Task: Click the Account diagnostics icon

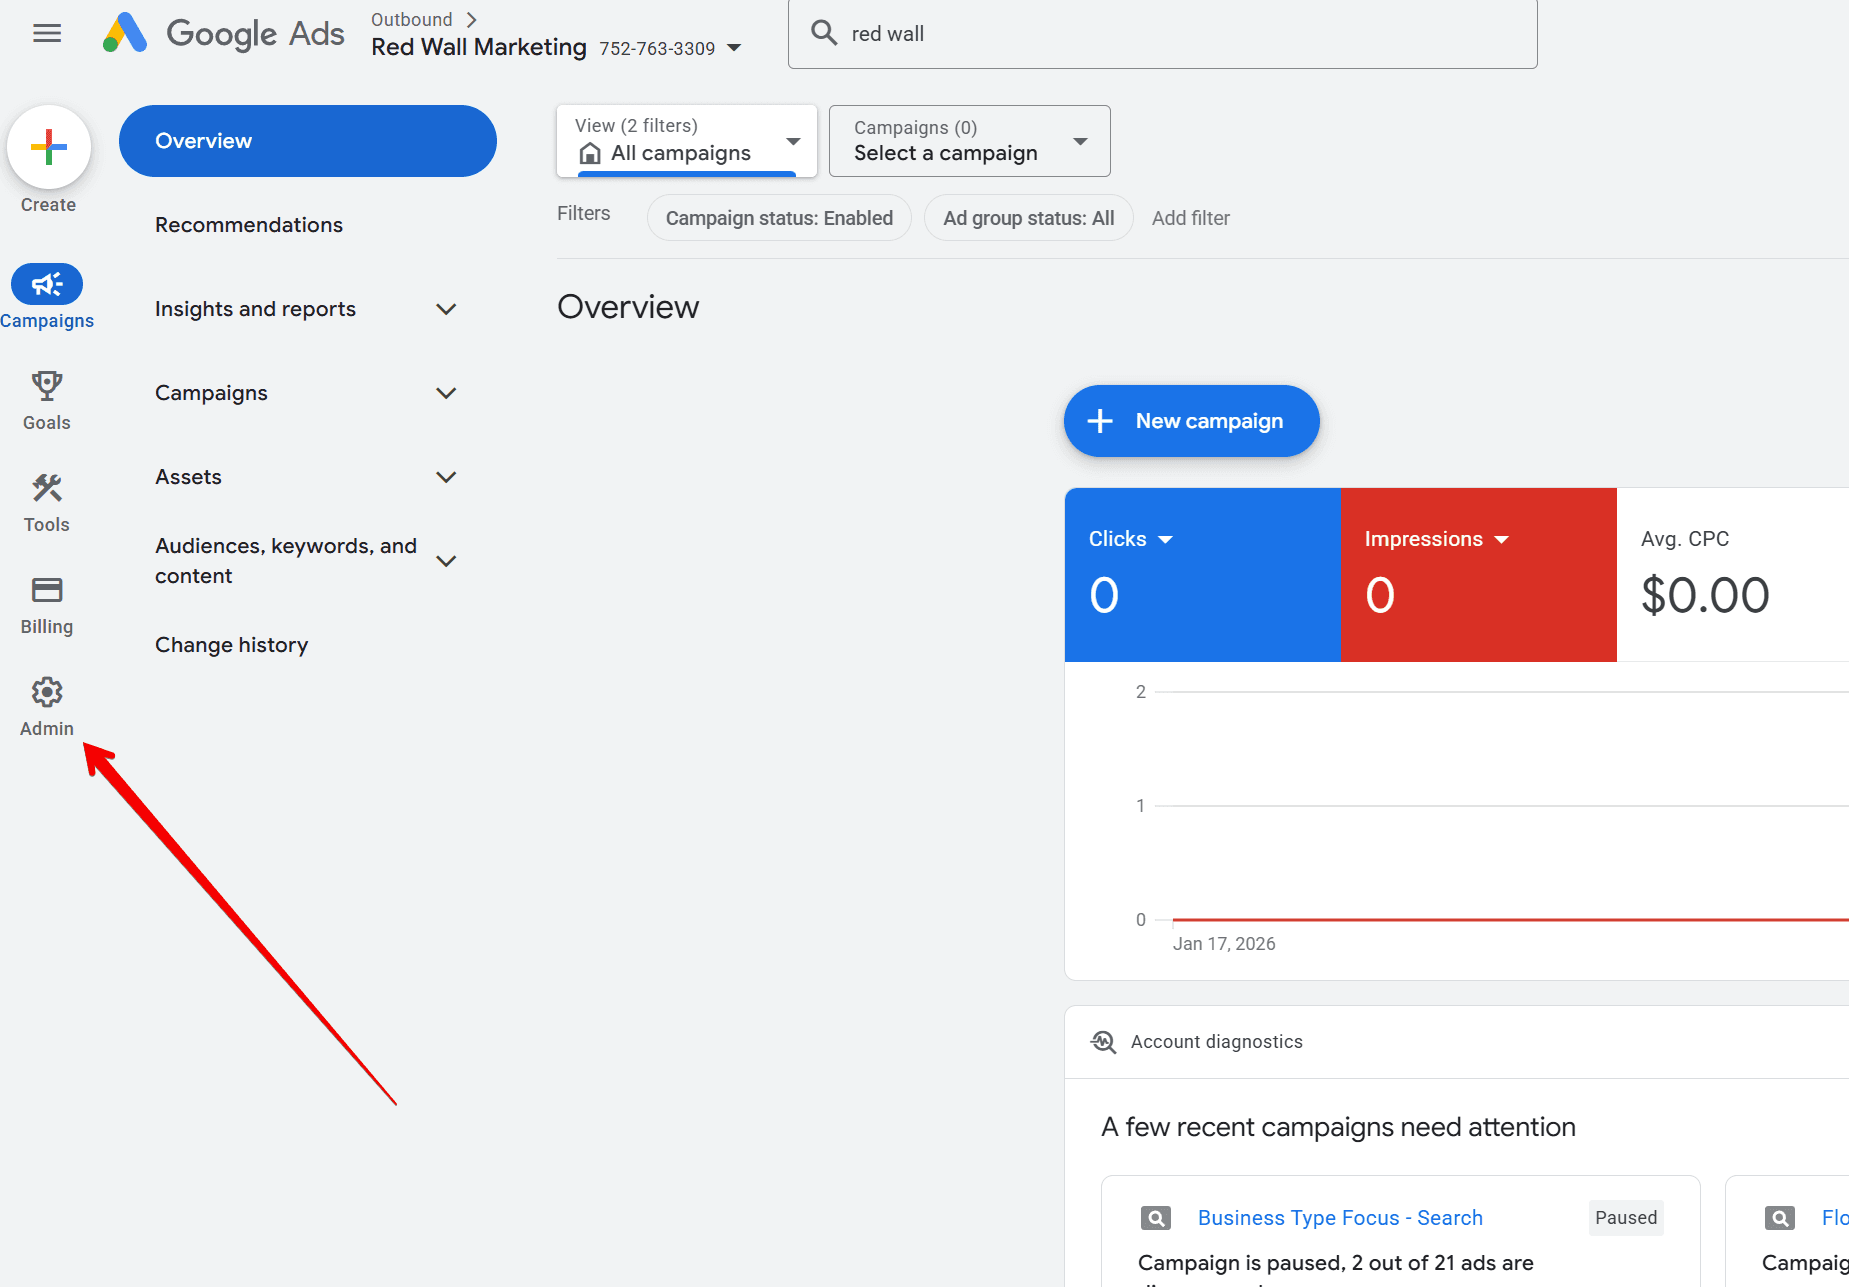Action: click(x=1103, y=1041)
